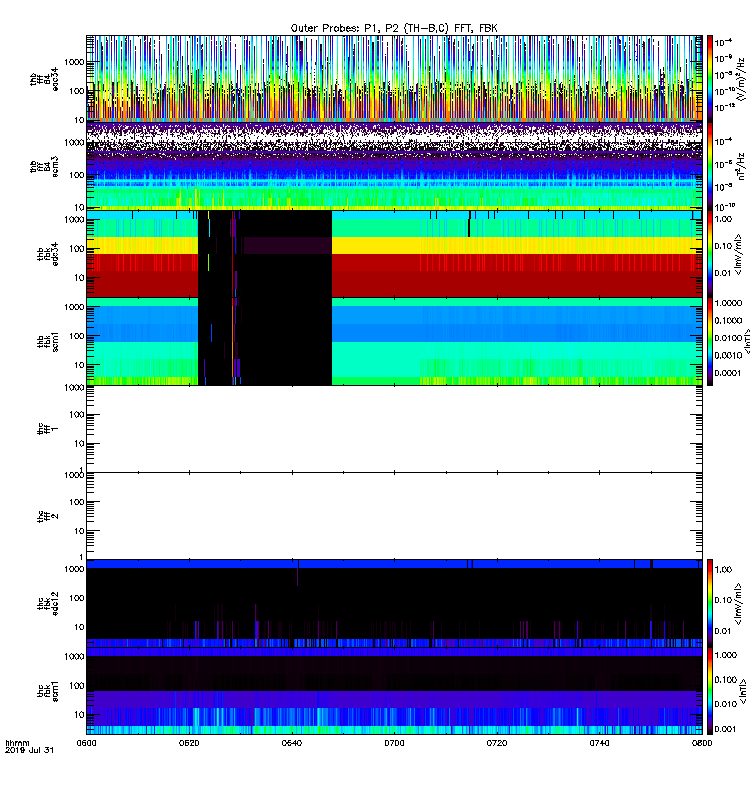Screen dimensions: 750x800
Task: Click the color bar beside thb fbk edc34 panel
Action: click(710, 254)
